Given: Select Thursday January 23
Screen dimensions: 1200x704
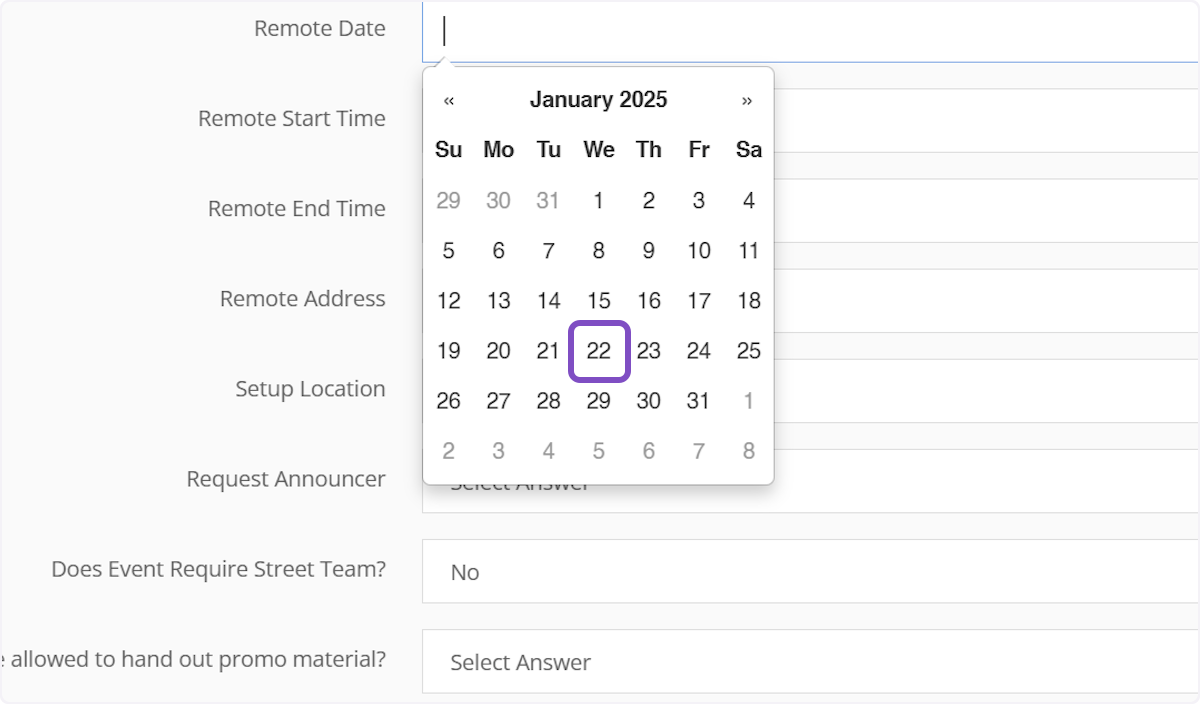Looking at the screenshot, I should 648,351.
